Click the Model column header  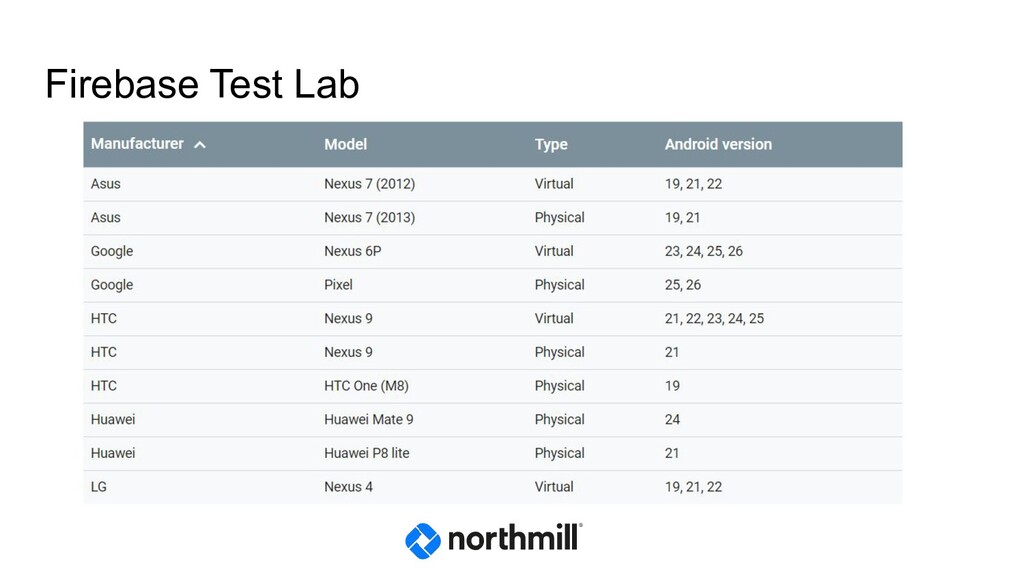pyautogui.click(x=345, y=145)
